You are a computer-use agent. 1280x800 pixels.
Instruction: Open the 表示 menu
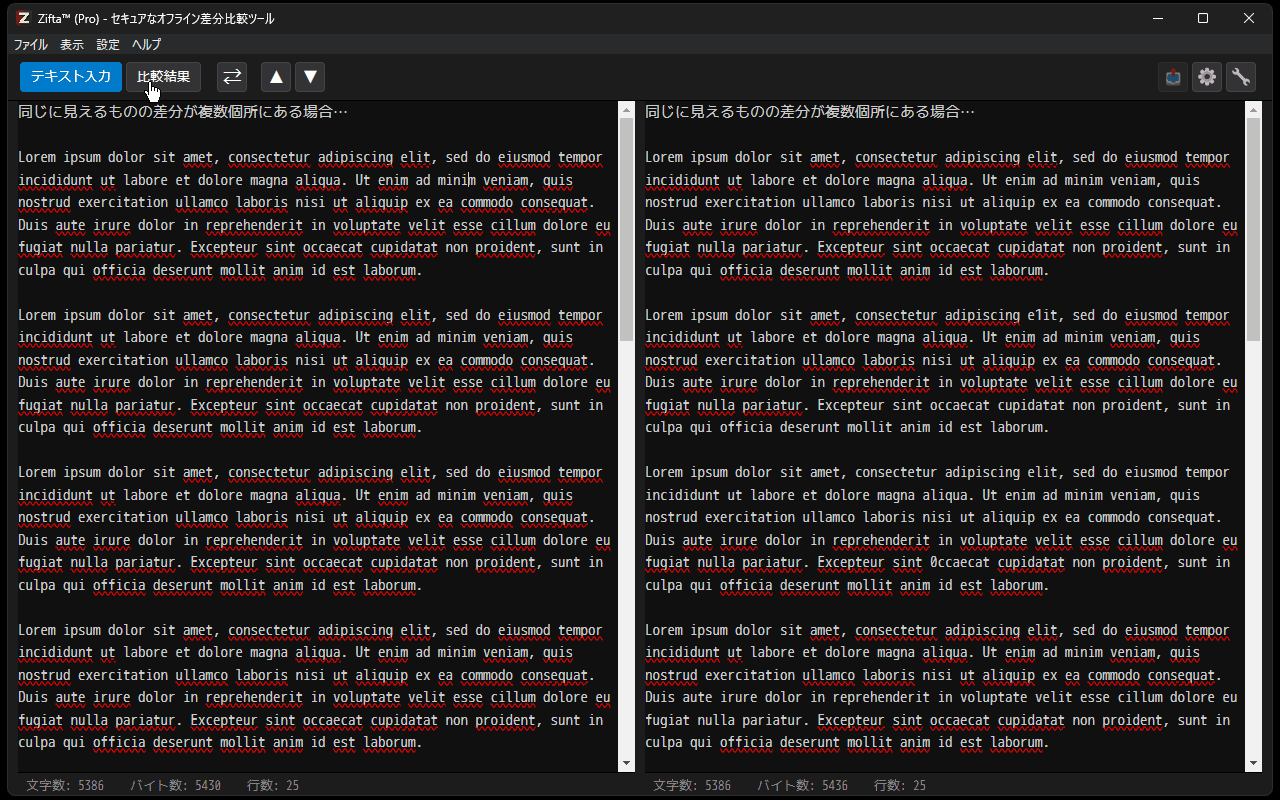(x=72, y=45)
